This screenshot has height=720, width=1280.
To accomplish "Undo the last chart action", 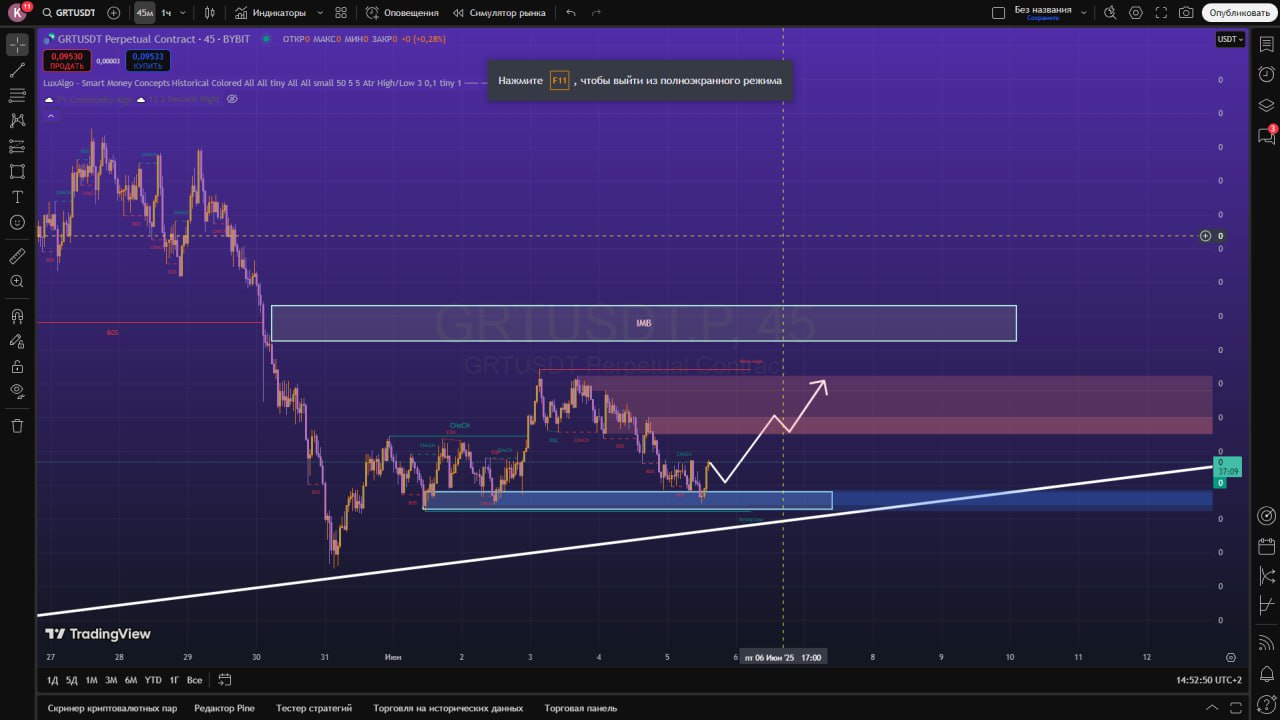I will pyautogui.click(x=571, y=13).
